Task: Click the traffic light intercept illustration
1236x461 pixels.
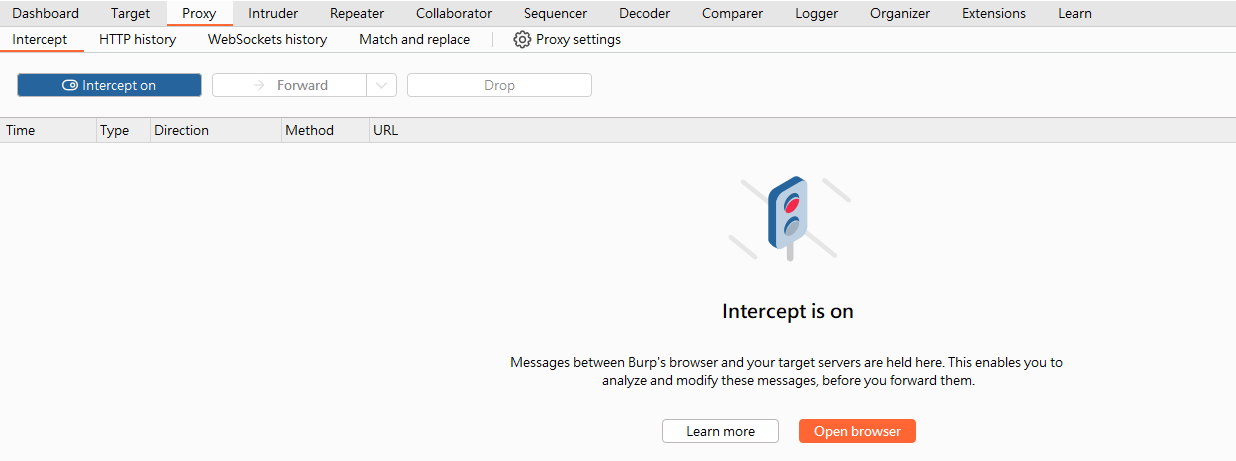Action: click(789, 219)
